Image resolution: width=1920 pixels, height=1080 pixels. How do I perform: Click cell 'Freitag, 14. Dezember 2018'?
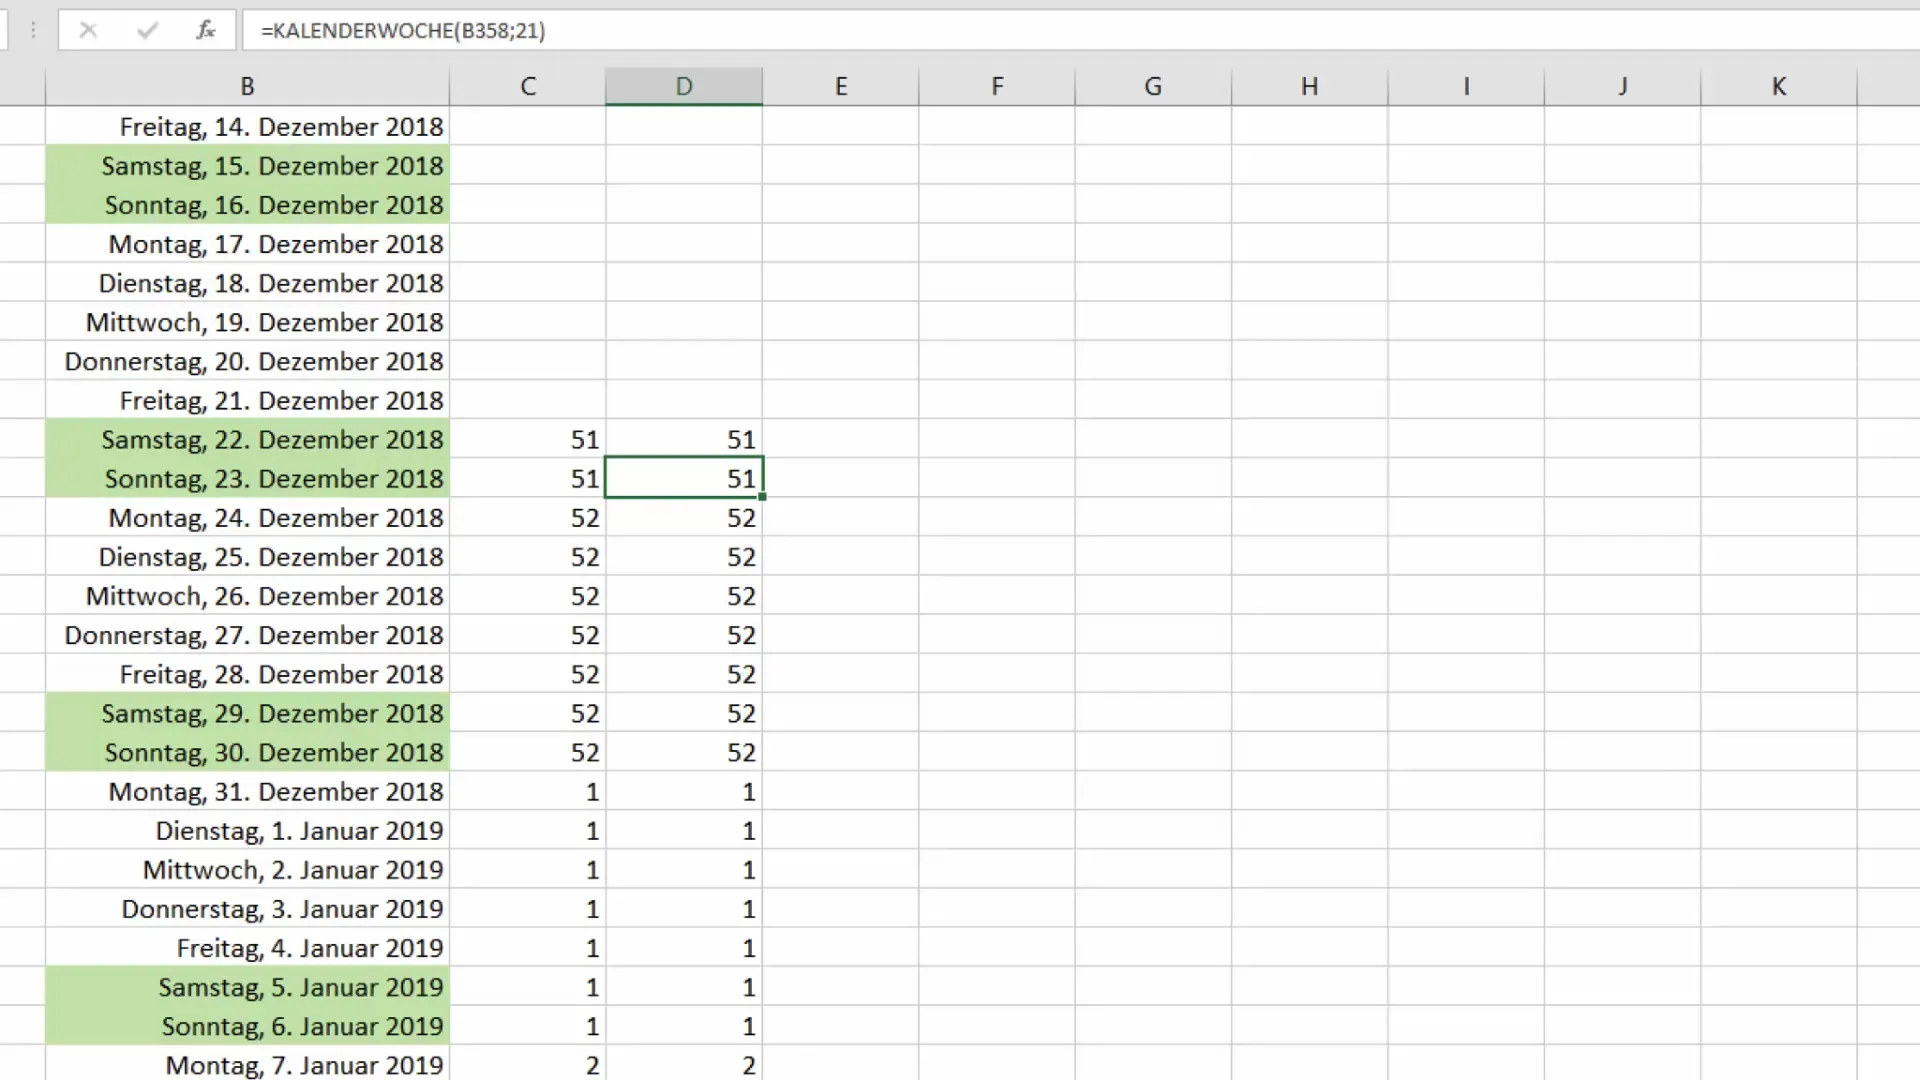pos(247,126)
